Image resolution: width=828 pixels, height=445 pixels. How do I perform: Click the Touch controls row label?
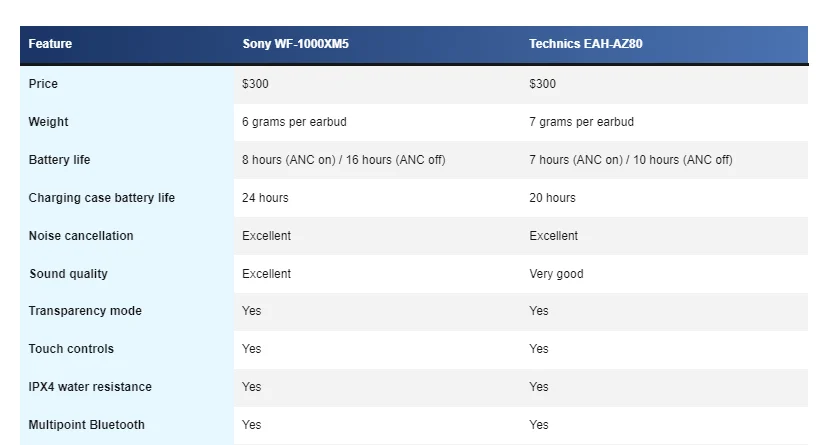click(x=71, y=349)
